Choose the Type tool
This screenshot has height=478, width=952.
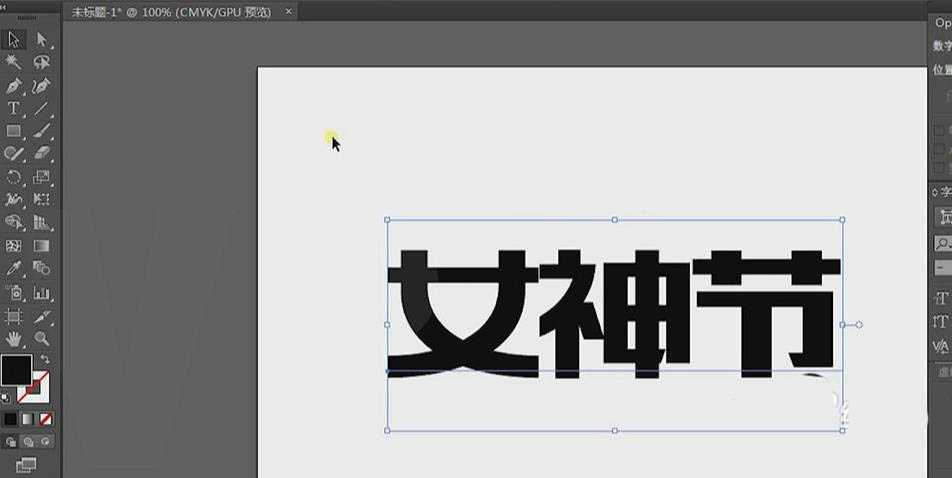coord(14,109)
